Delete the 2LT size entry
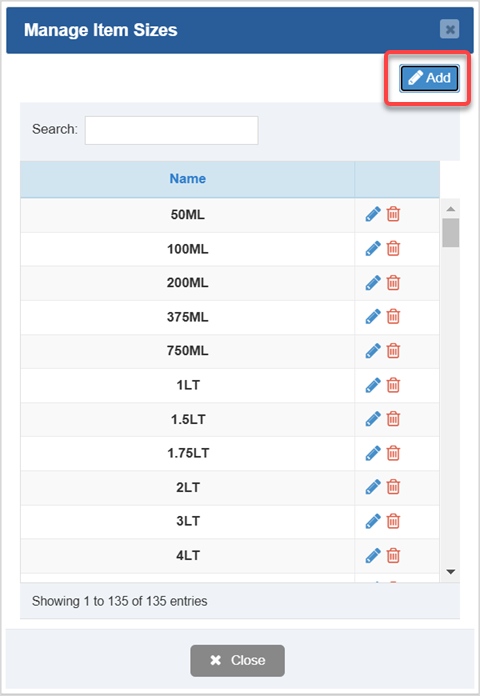 (393, 487)
